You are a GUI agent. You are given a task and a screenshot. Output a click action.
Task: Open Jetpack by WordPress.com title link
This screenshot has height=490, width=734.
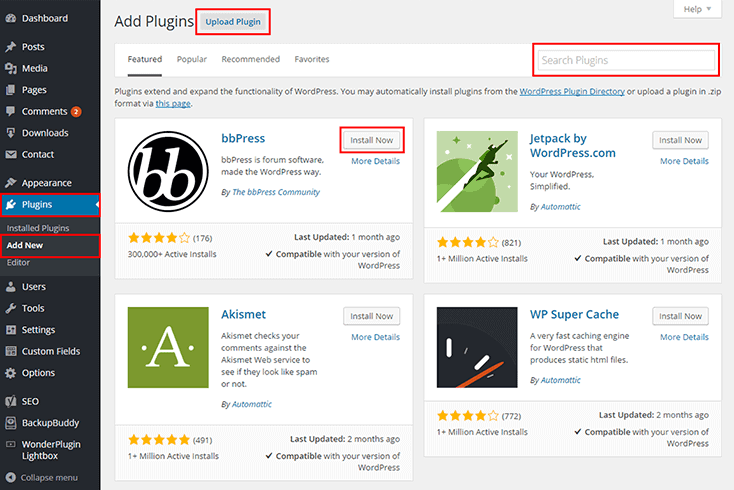point(573,146)
